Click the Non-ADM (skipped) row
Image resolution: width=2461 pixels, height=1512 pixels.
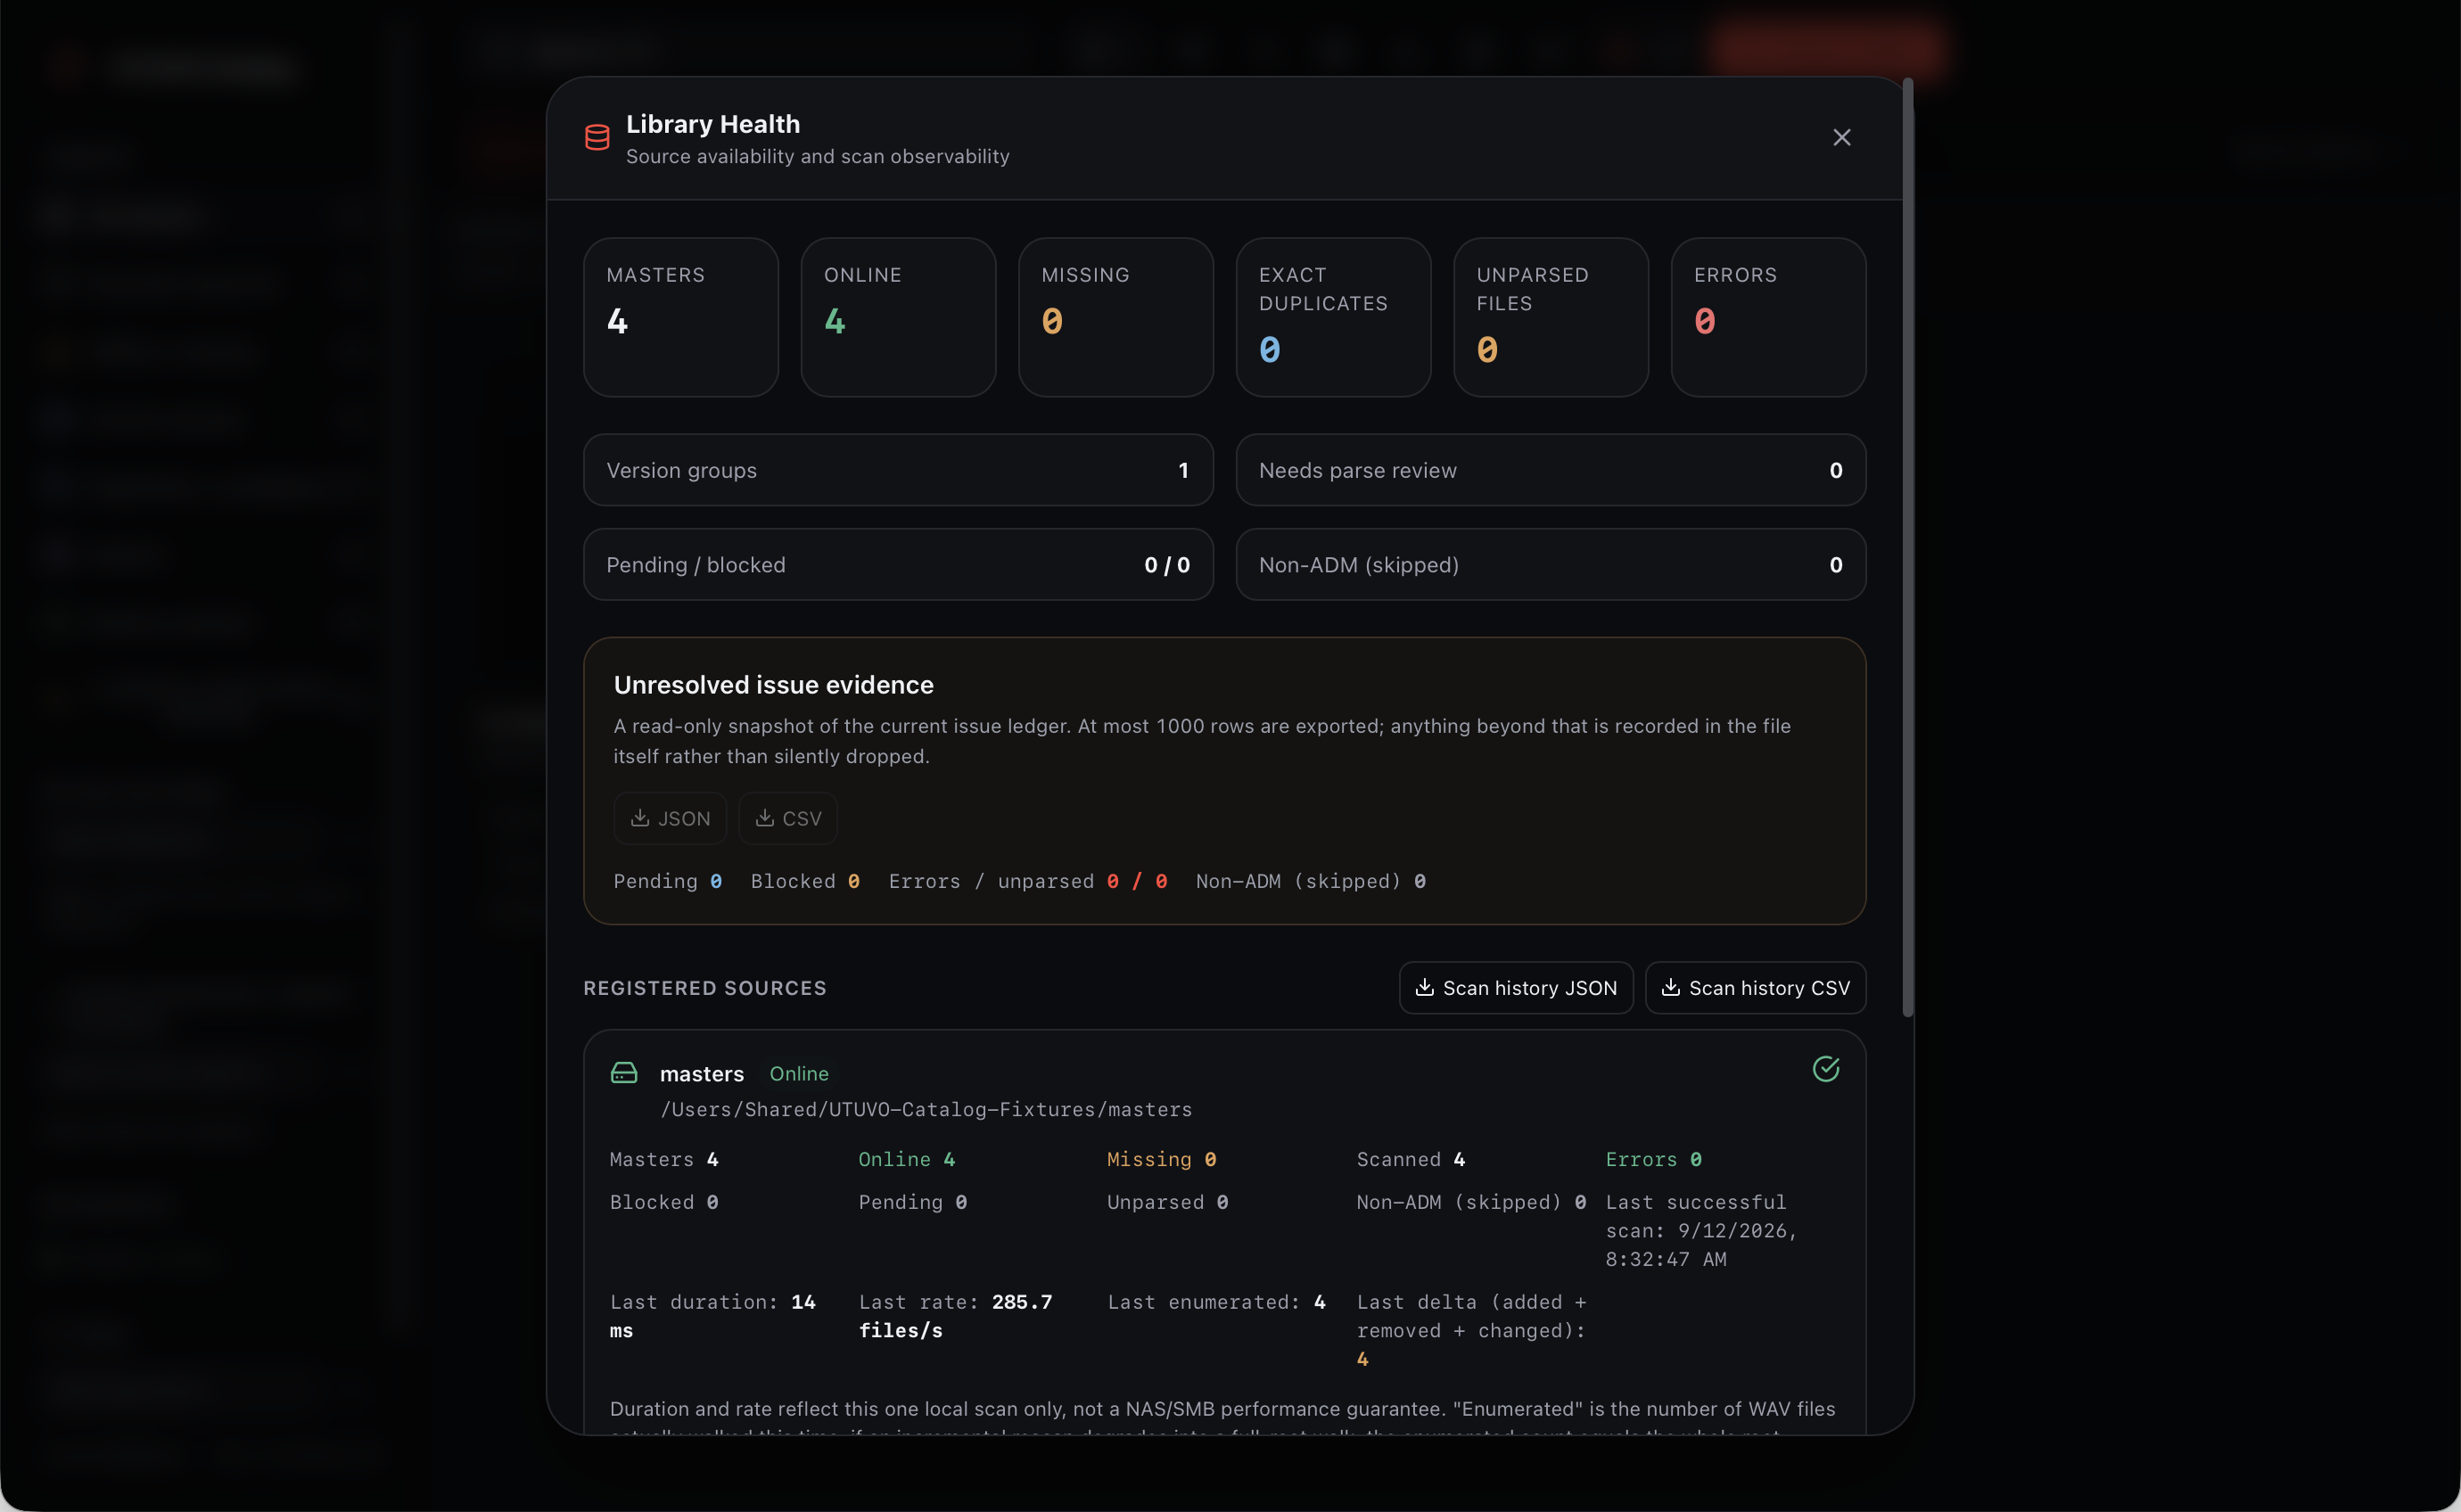1551,565
